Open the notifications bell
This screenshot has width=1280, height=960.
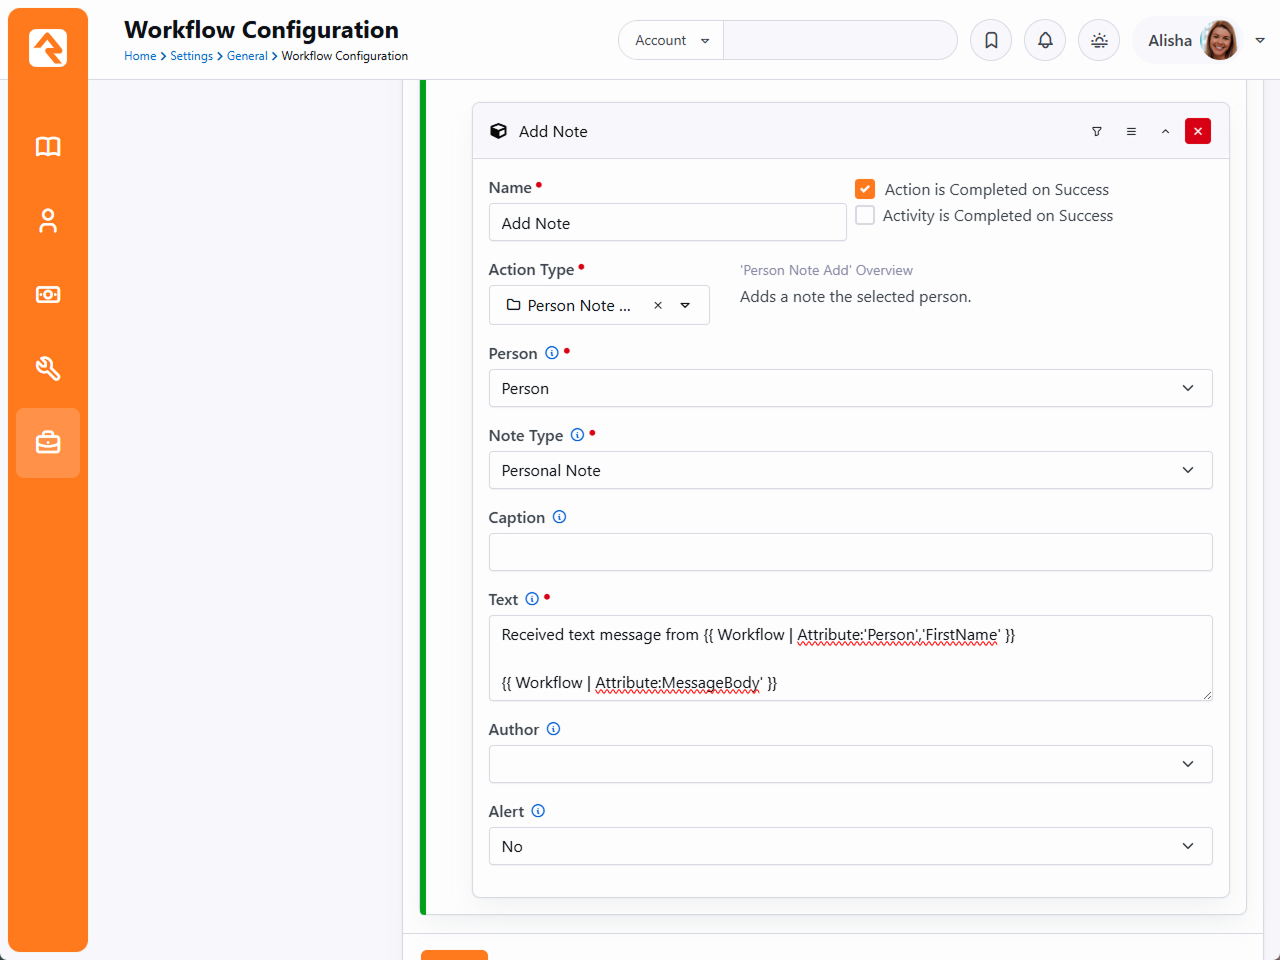point(1045,40)
